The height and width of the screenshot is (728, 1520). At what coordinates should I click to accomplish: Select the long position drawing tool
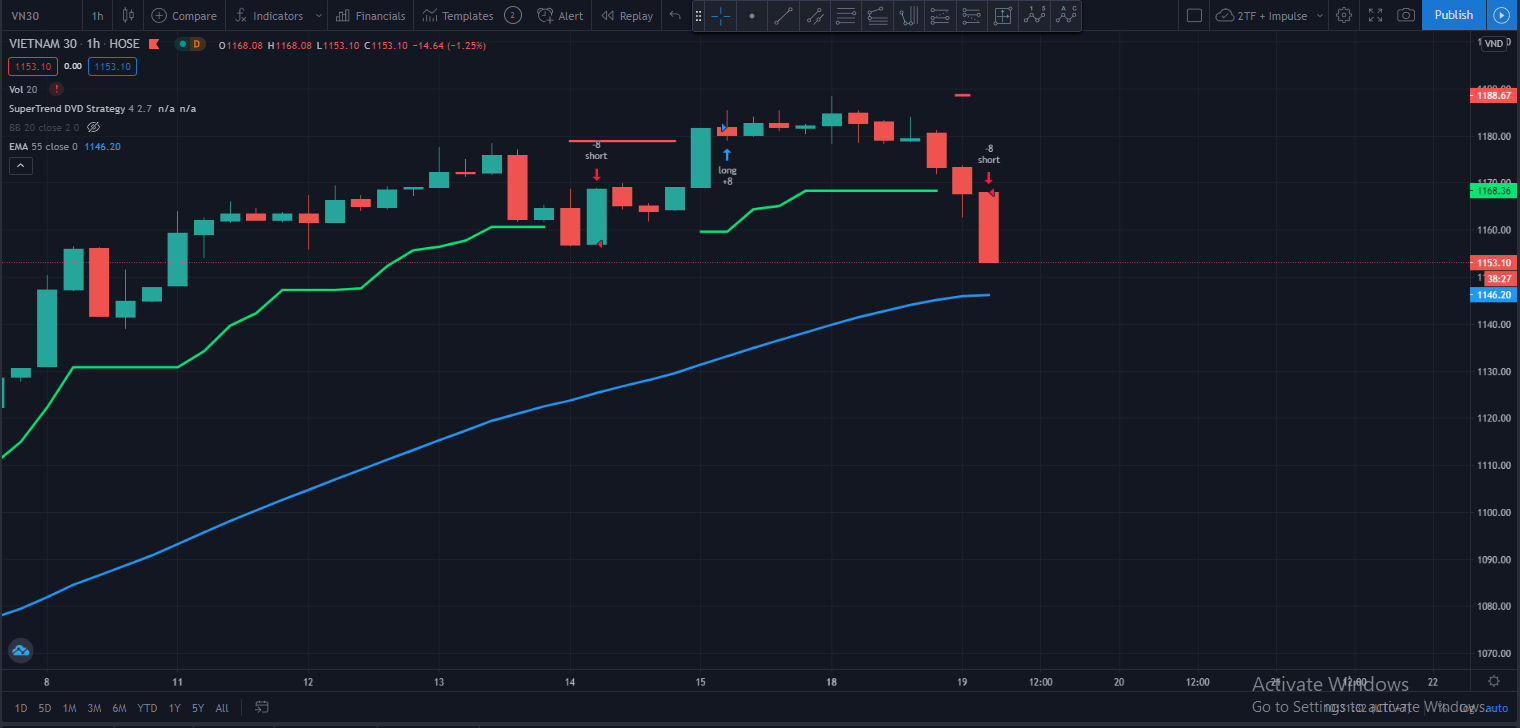[x=939, y=16]
